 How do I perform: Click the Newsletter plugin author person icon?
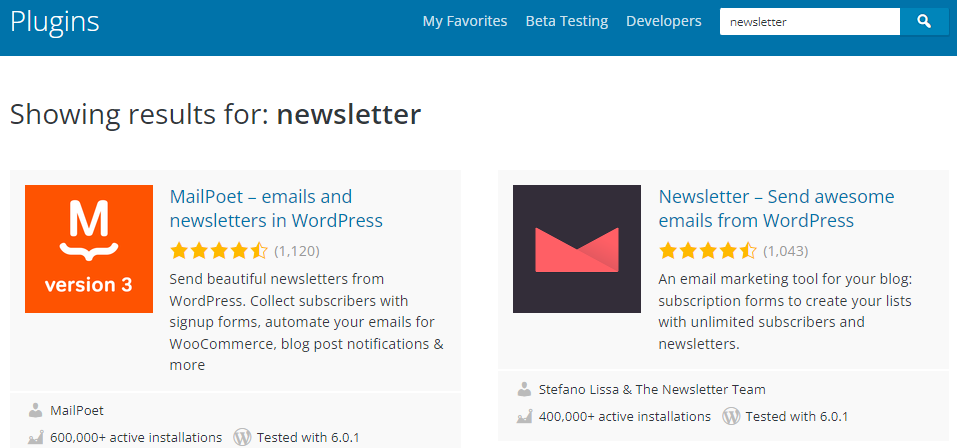[x=525, y=389]
